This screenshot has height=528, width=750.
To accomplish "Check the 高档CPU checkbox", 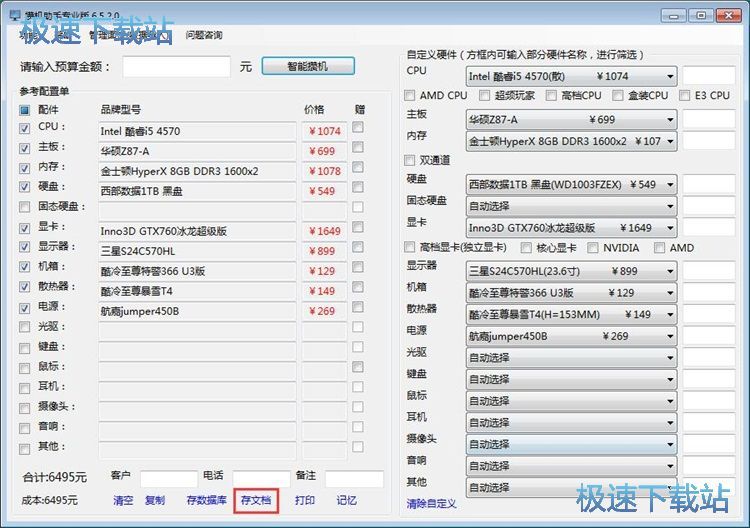I will pyautogui.click(x=551, y=95).
